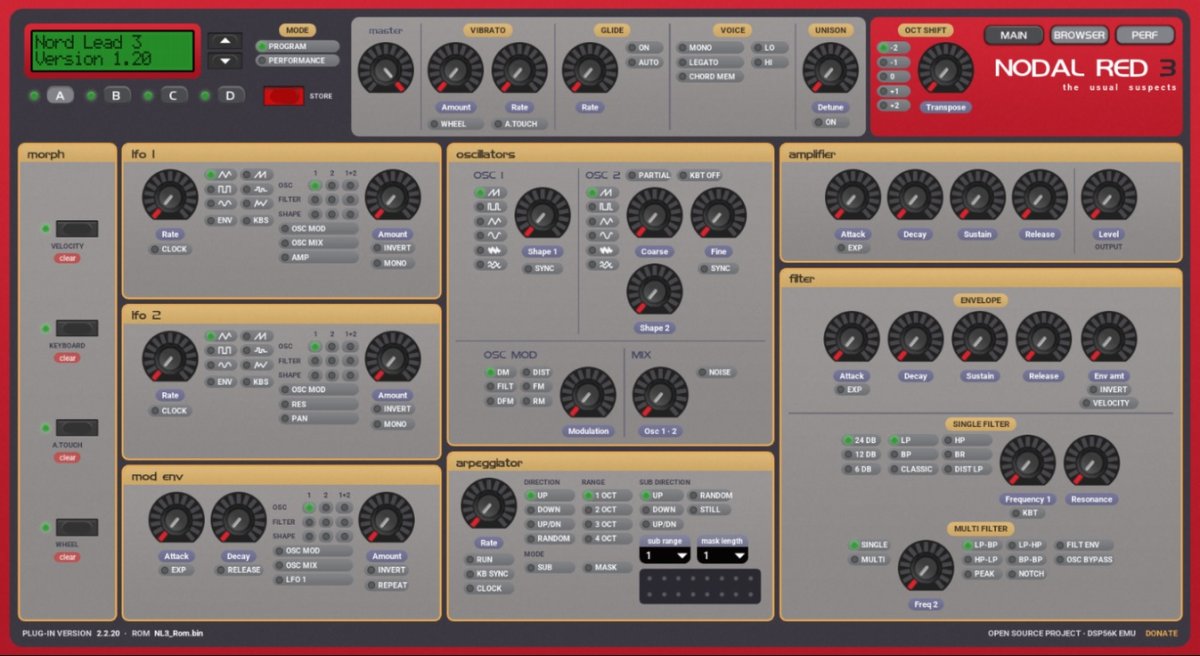1200x656 pixels.
Task: Select the 24 DB filter slope
Action: tap(860, 440)
